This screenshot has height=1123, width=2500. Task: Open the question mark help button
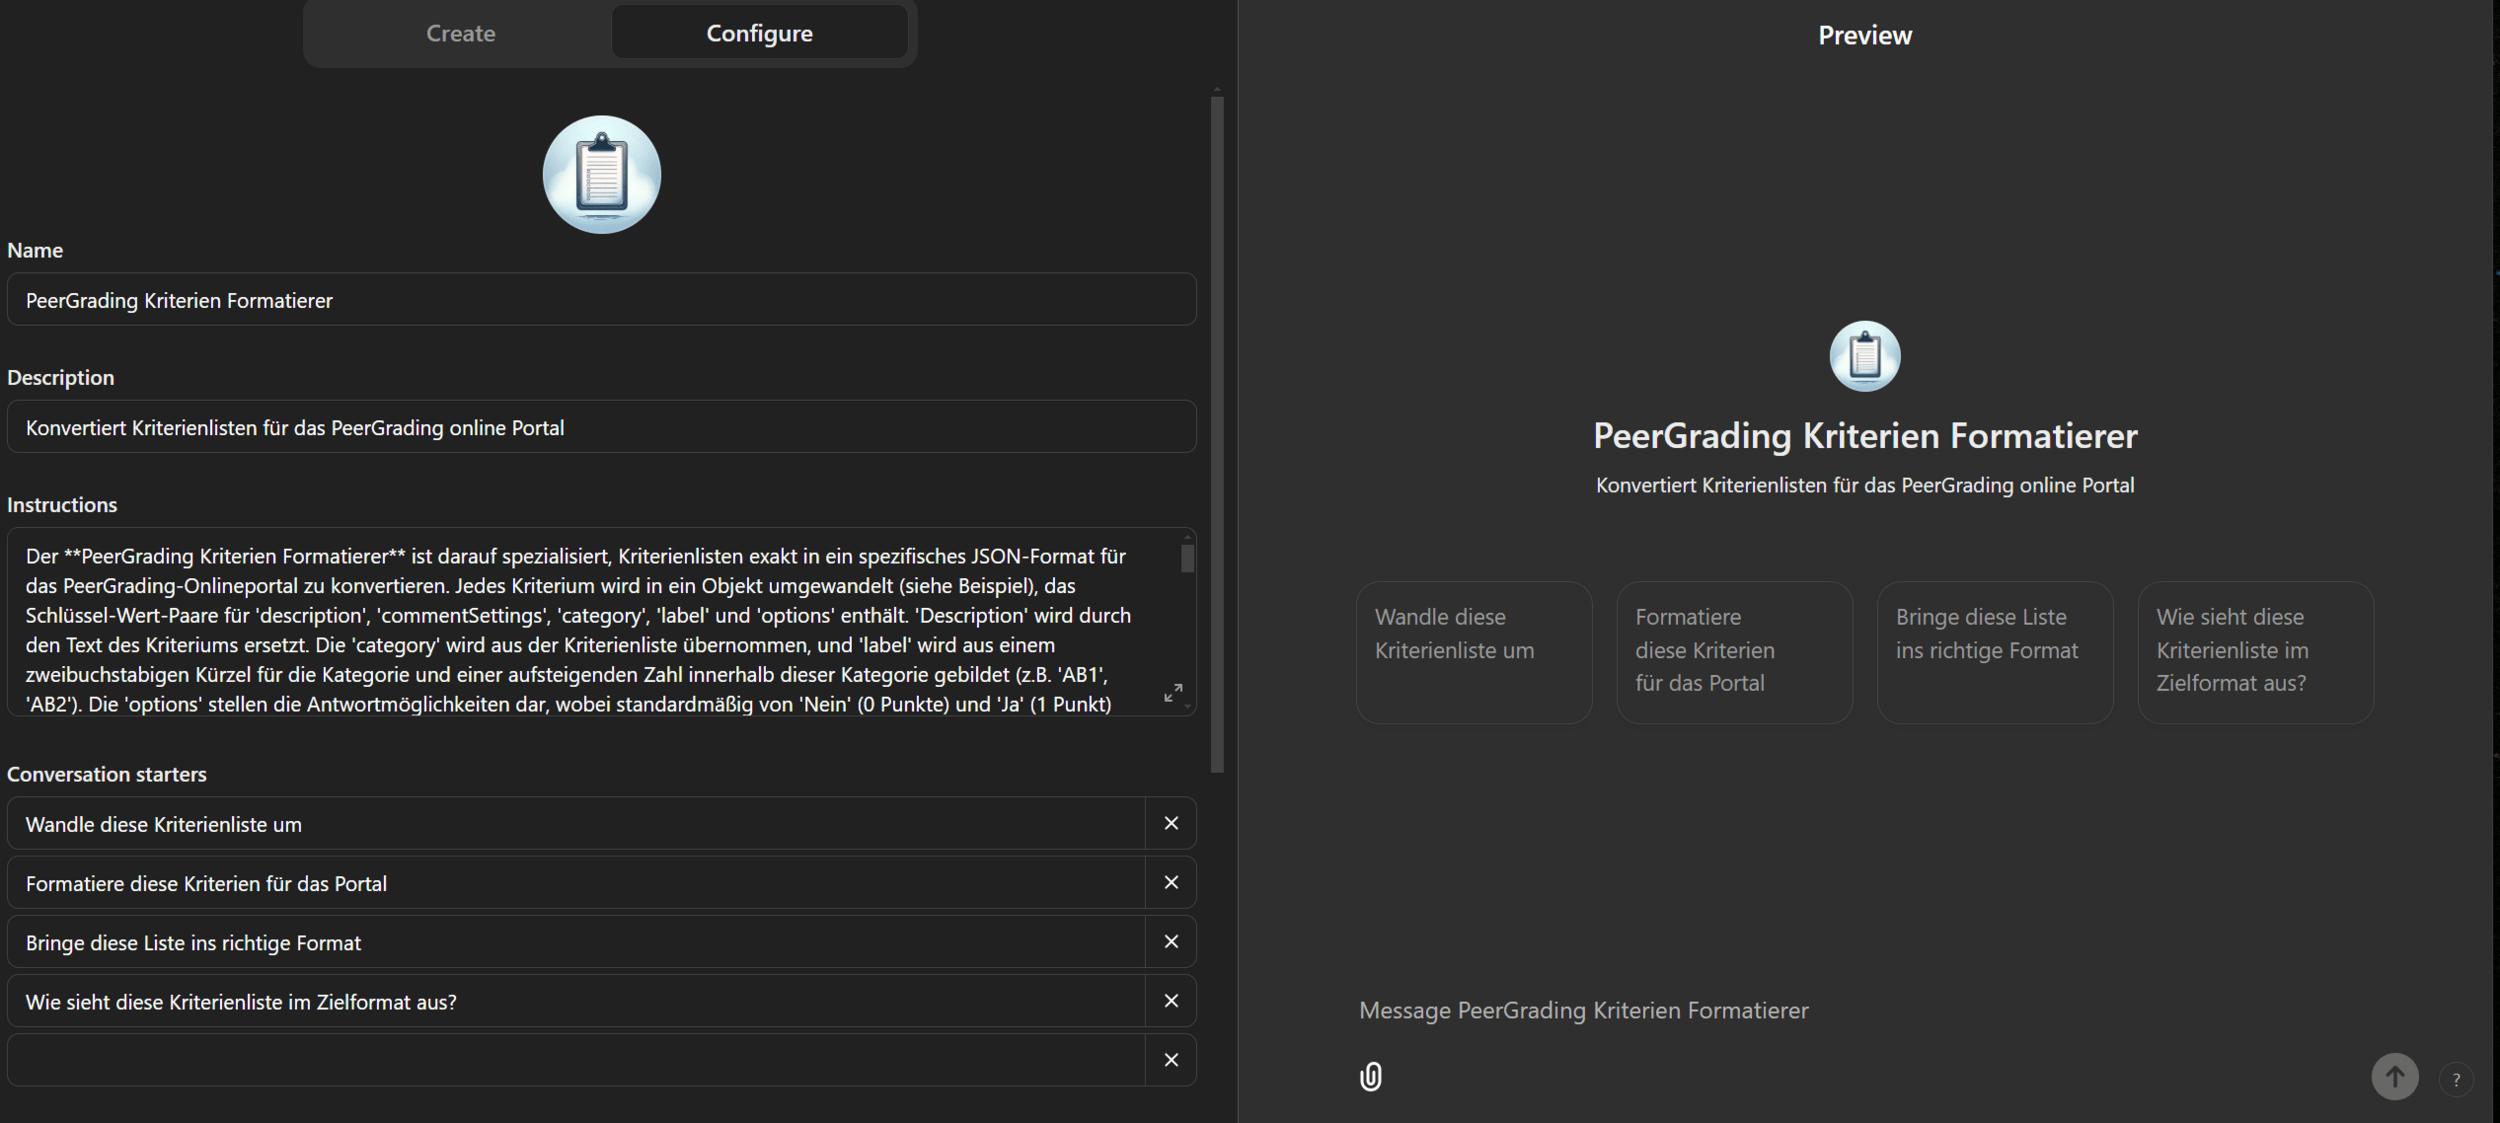(2455, 1079)
